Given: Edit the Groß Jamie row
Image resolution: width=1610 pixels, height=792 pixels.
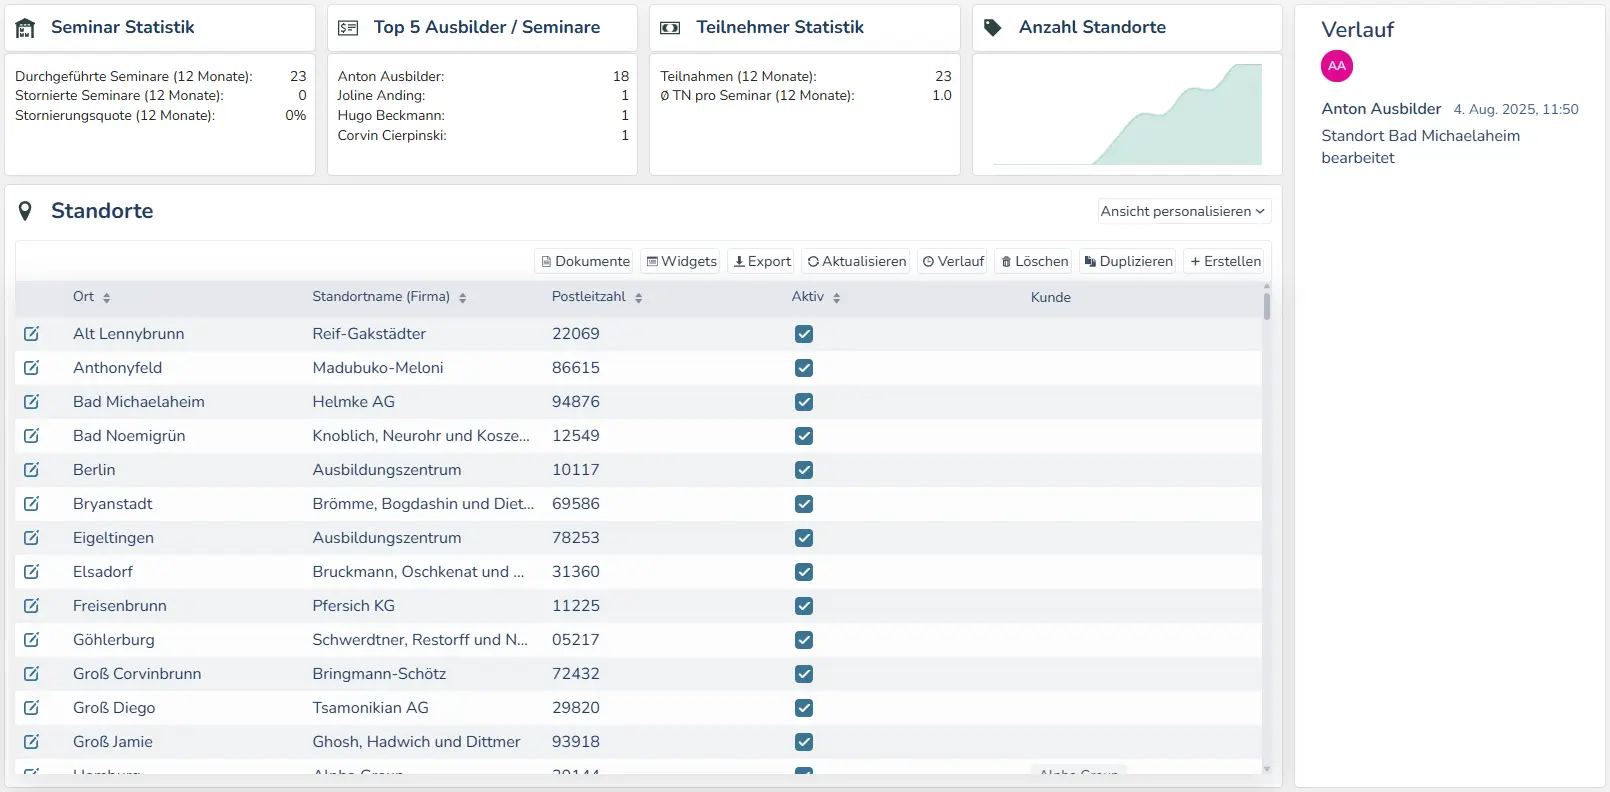Looking at the screenshot, I should click(32, 742).
